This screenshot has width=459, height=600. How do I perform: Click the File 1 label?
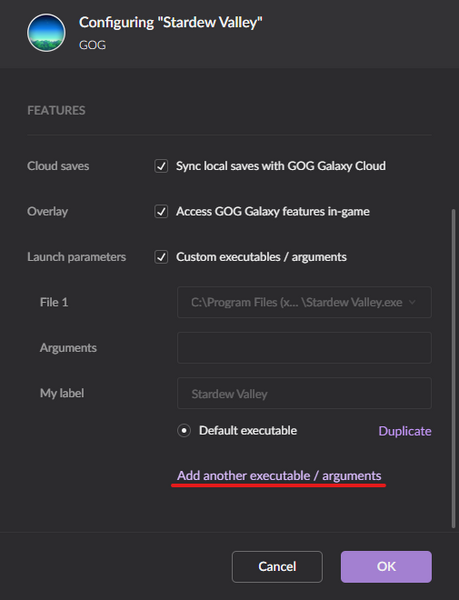tap(54, 302)
